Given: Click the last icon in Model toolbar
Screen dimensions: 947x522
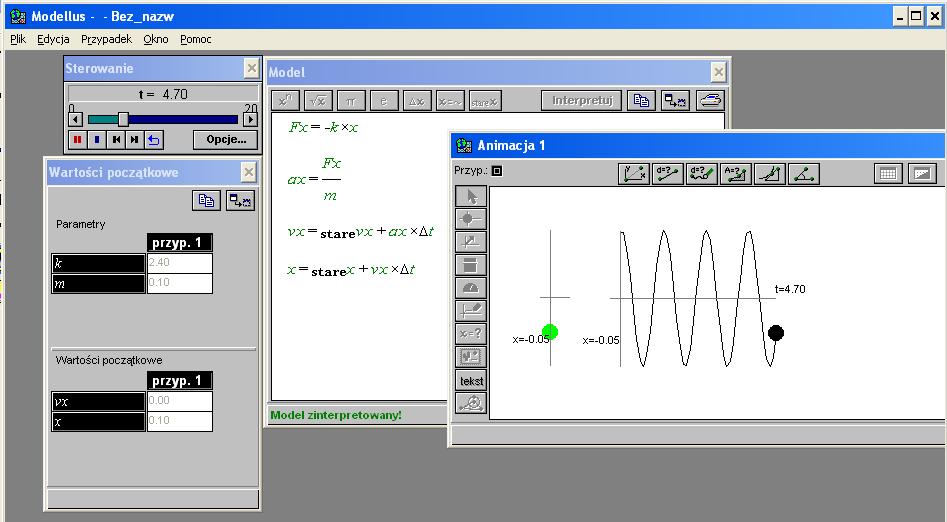Looking at the screenshot, I should pos(710,100).
